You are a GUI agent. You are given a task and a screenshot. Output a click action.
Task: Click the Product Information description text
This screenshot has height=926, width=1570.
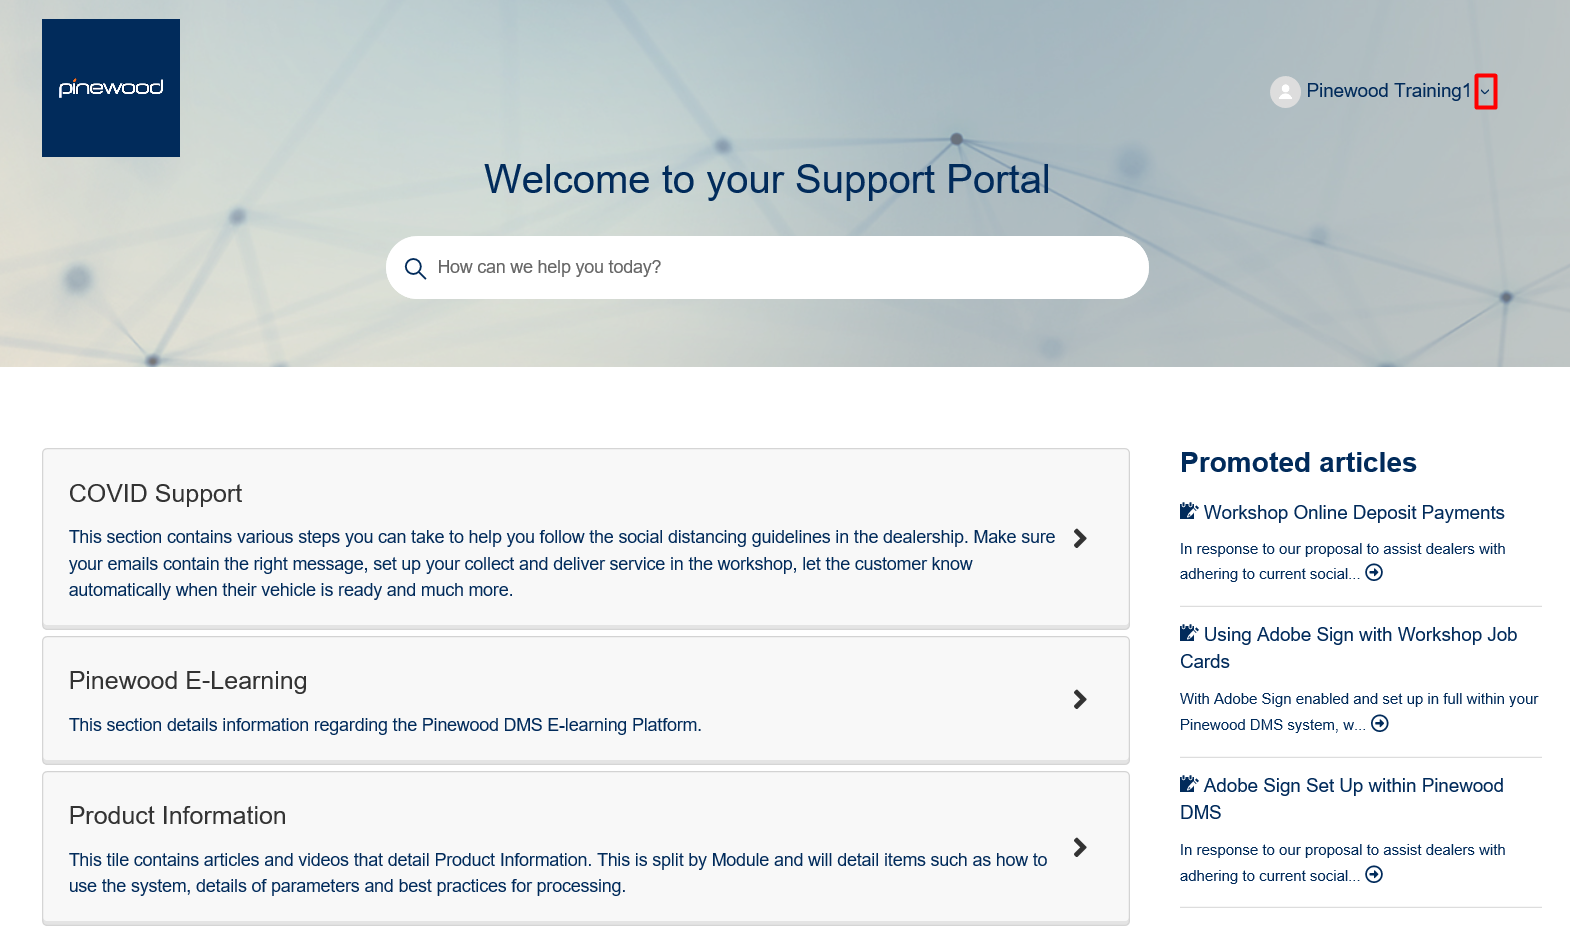pos(558,873)
